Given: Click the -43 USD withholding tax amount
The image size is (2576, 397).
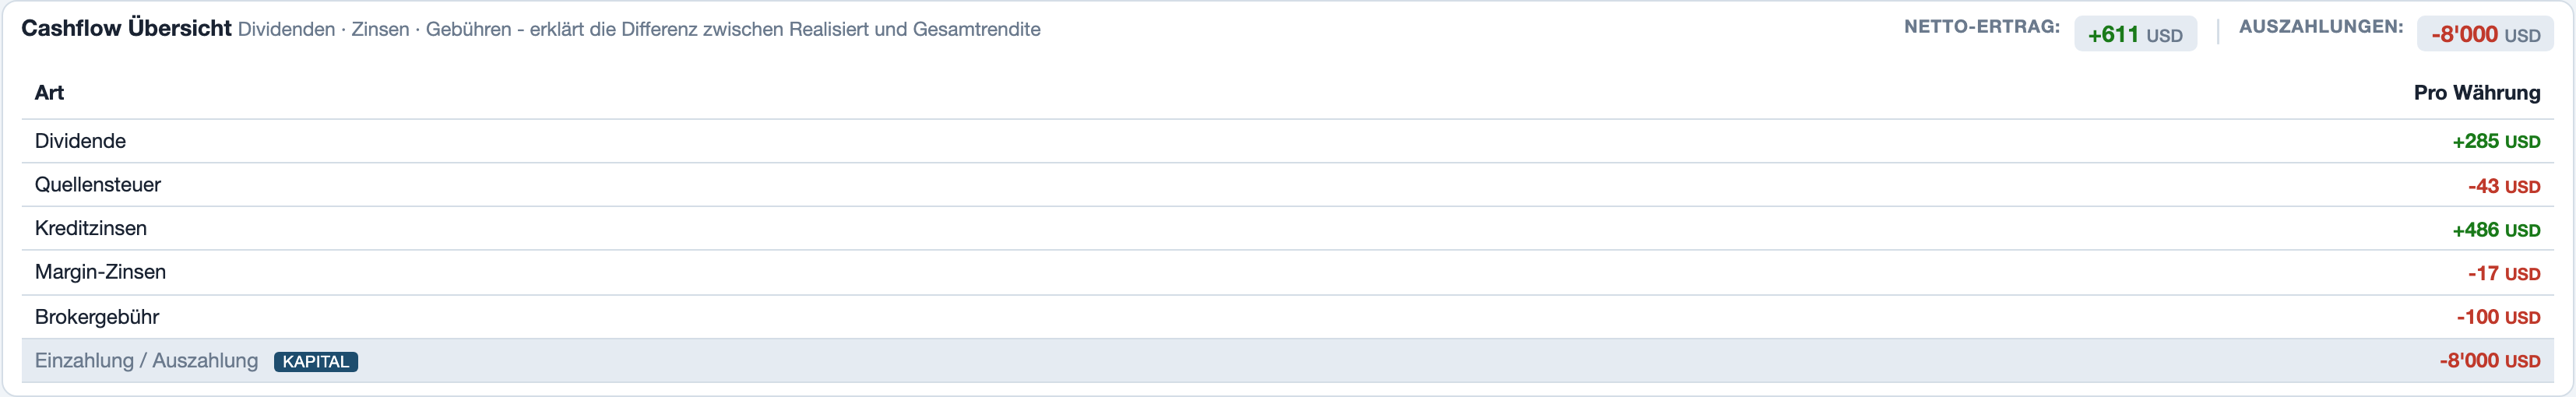Looking at the screenshot, I should pyautogui.click(x=2504, y=186).
